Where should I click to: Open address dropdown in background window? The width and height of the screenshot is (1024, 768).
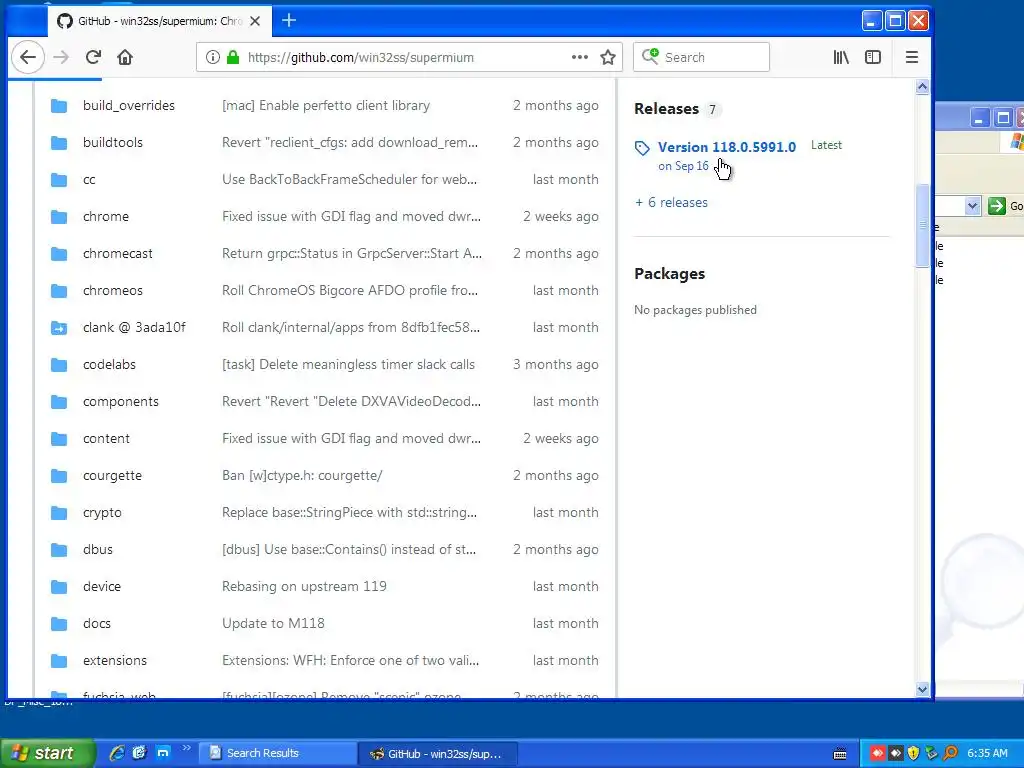tap(972, 206)
